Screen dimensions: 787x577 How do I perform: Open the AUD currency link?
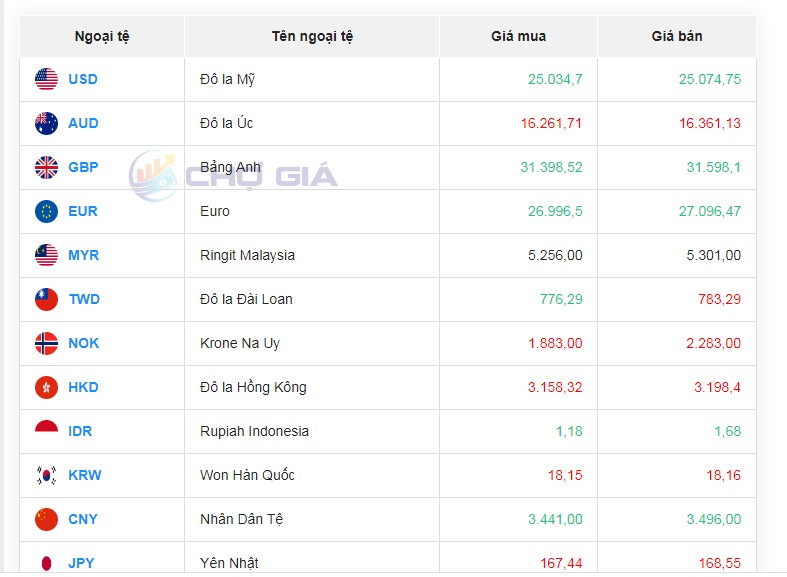click(83, 123)
